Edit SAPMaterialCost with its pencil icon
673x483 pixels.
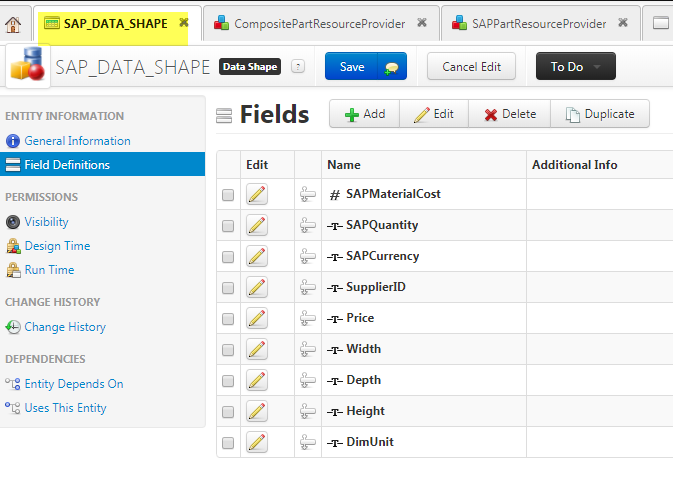pyautogui.click(x=257, y=194)
